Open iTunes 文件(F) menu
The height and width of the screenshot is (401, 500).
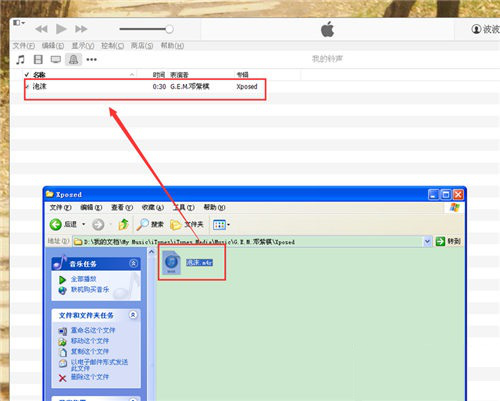(24, 46)
